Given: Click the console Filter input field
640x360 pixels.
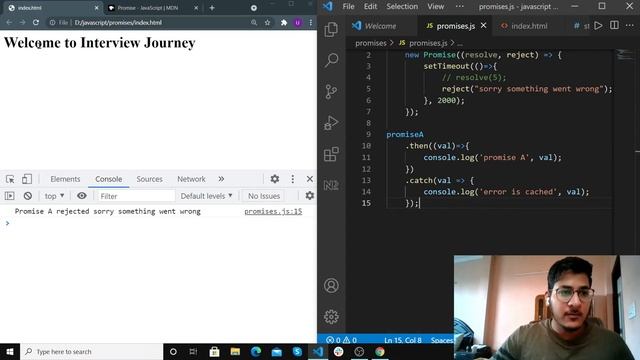Looking at the screenshot, I should tap(136, 196).
